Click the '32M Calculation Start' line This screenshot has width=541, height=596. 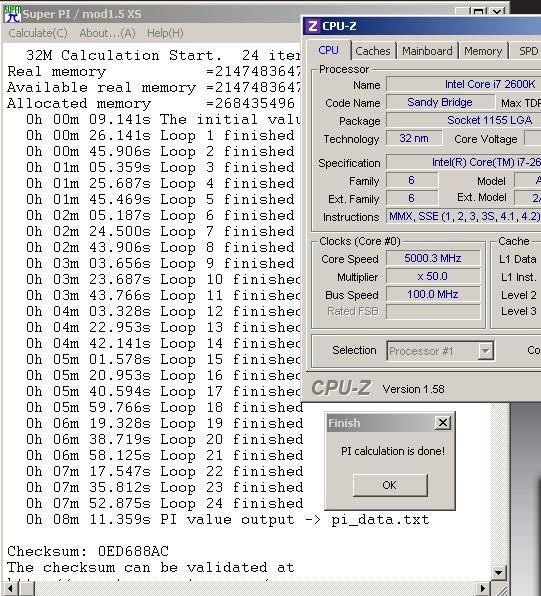[163, 55]
